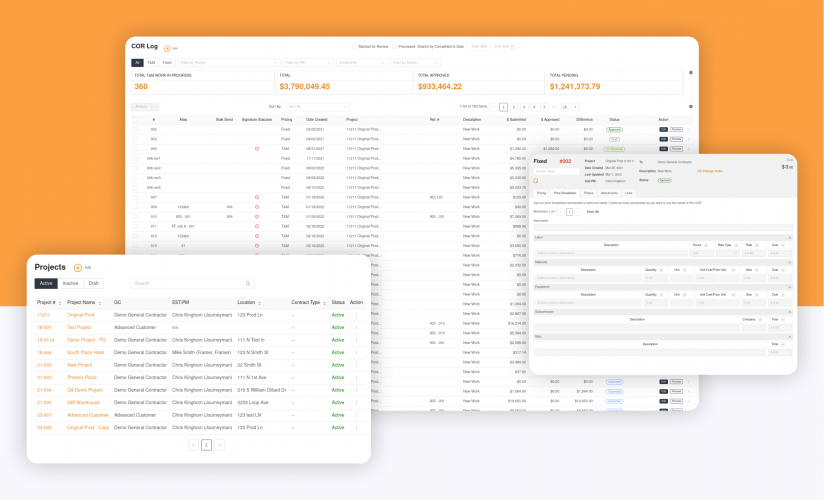The width and height of the screenshot is (824, 500).
Task: Click calendar icon in COR Log date range
Action: point(512,47)
